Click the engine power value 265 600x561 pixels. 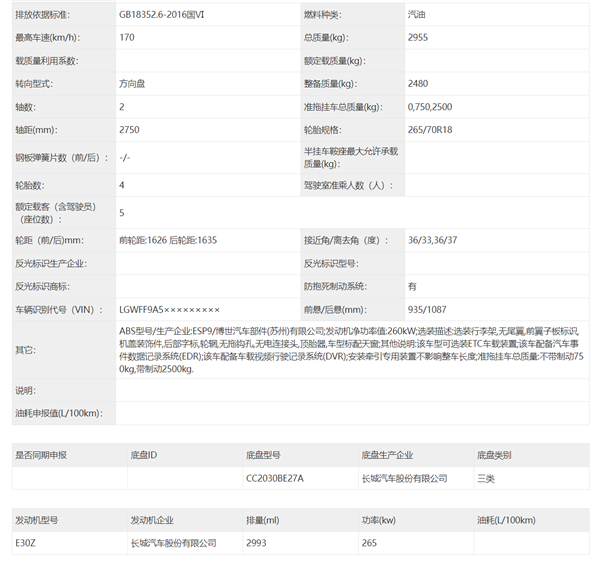point(368,543)
